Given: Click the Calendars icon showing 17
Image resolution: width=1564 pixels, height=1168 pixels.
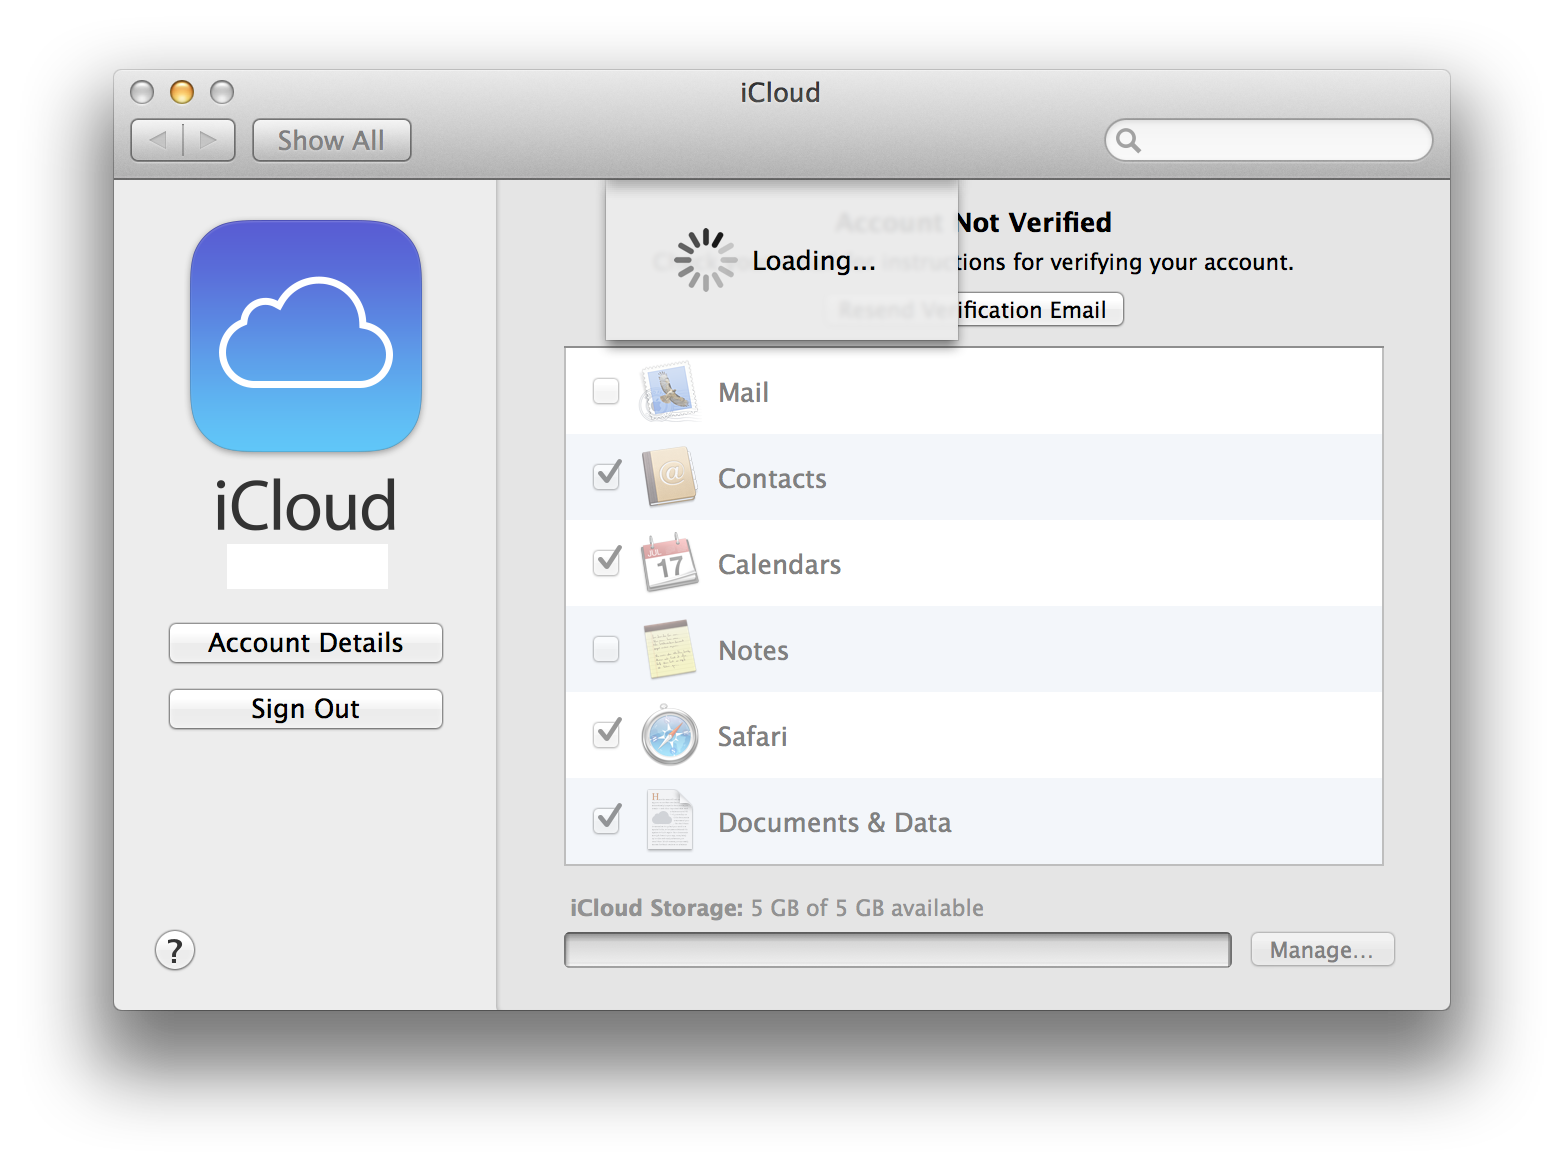Looking at the screenshot, I should [x=669, y=563].
